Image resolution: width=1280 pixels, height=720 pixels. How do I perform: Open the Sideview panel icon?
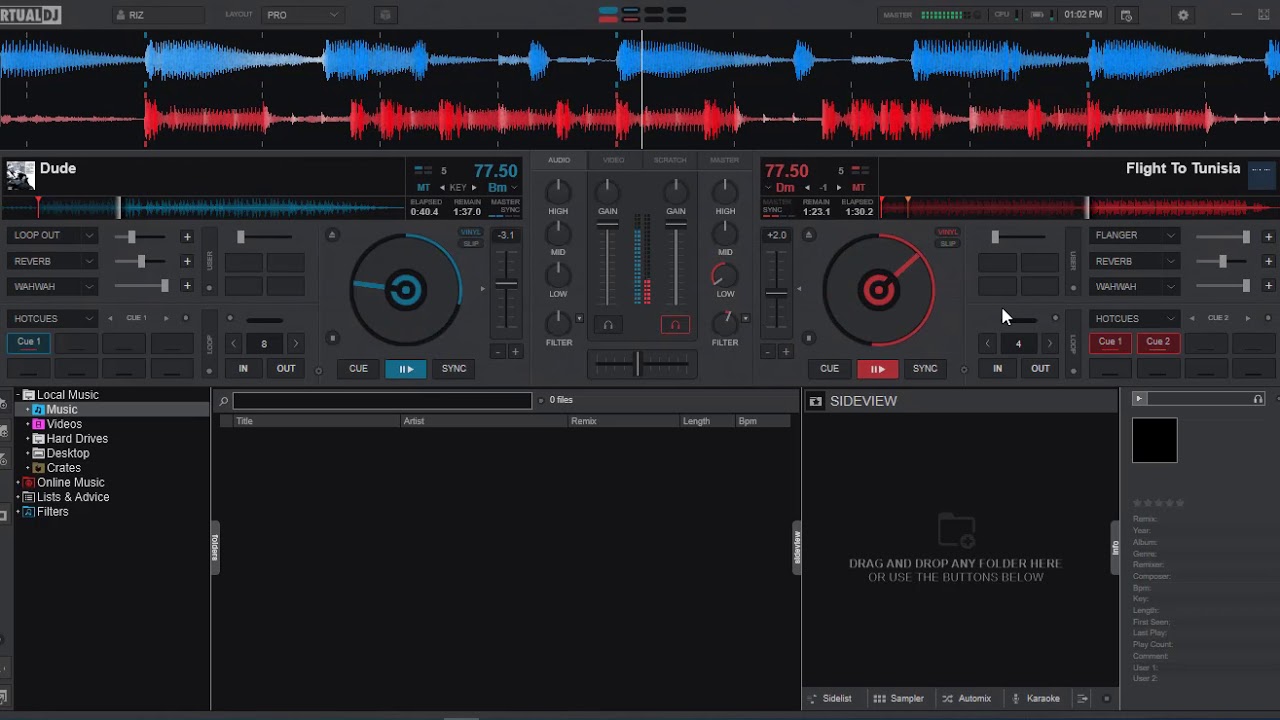[x=815, y=401]
